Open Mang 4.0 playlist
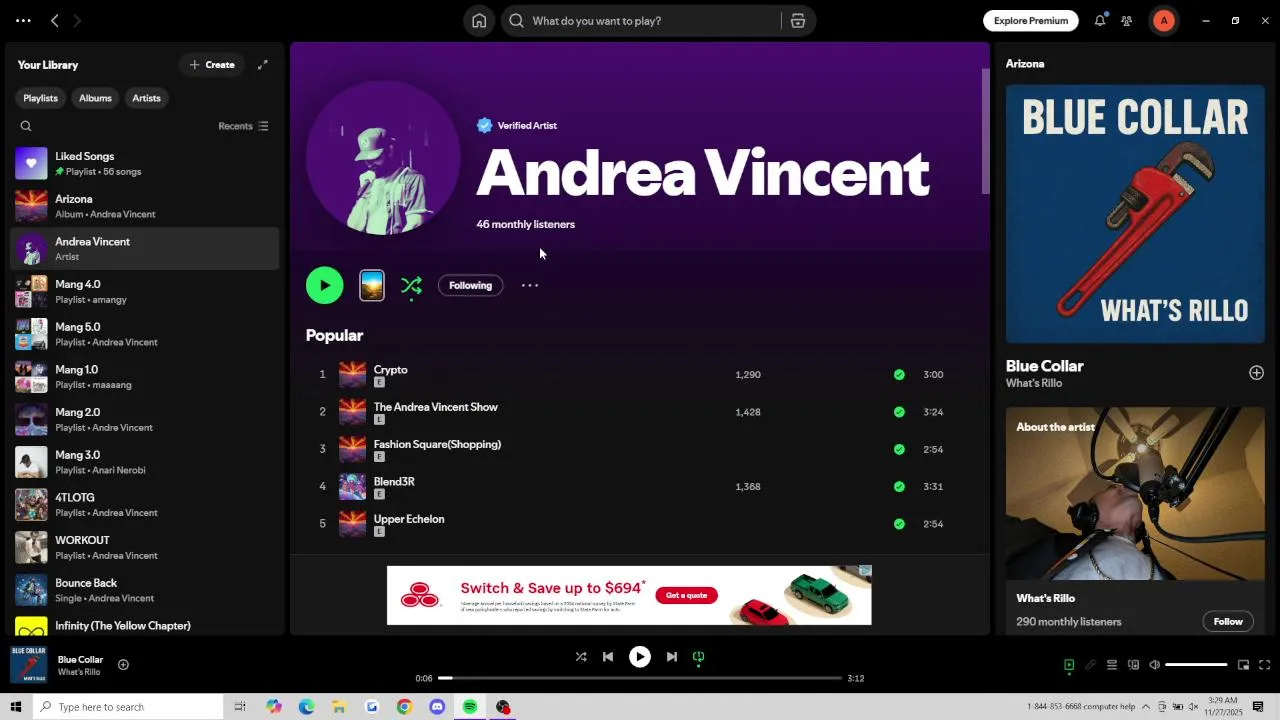The height and width of the screenshot is (720, 1280). pyautogui.click(x=145, y=291)
